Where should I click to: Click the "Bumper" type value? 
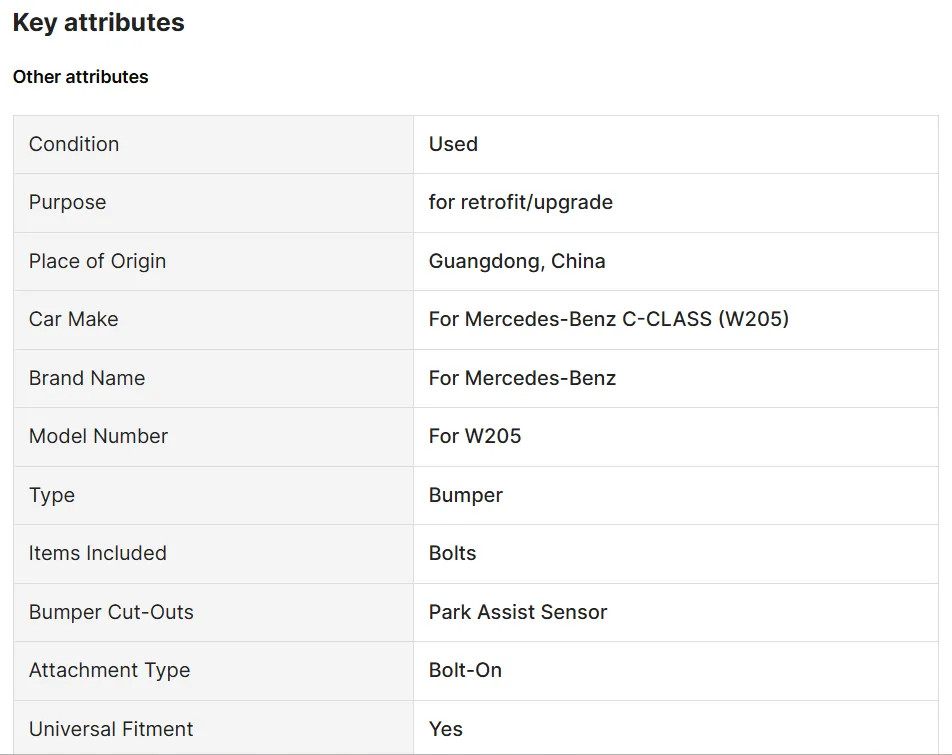466,495
